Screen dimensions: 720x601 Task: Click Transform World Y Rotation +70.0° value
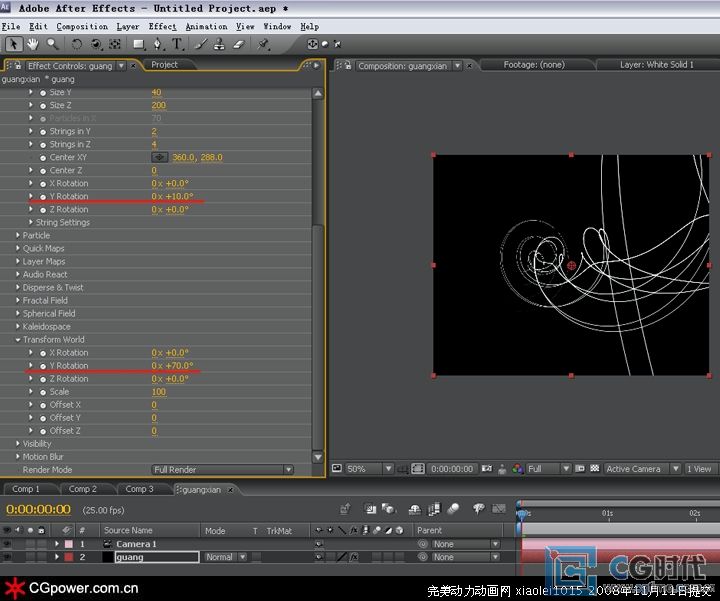click(179, 366)
